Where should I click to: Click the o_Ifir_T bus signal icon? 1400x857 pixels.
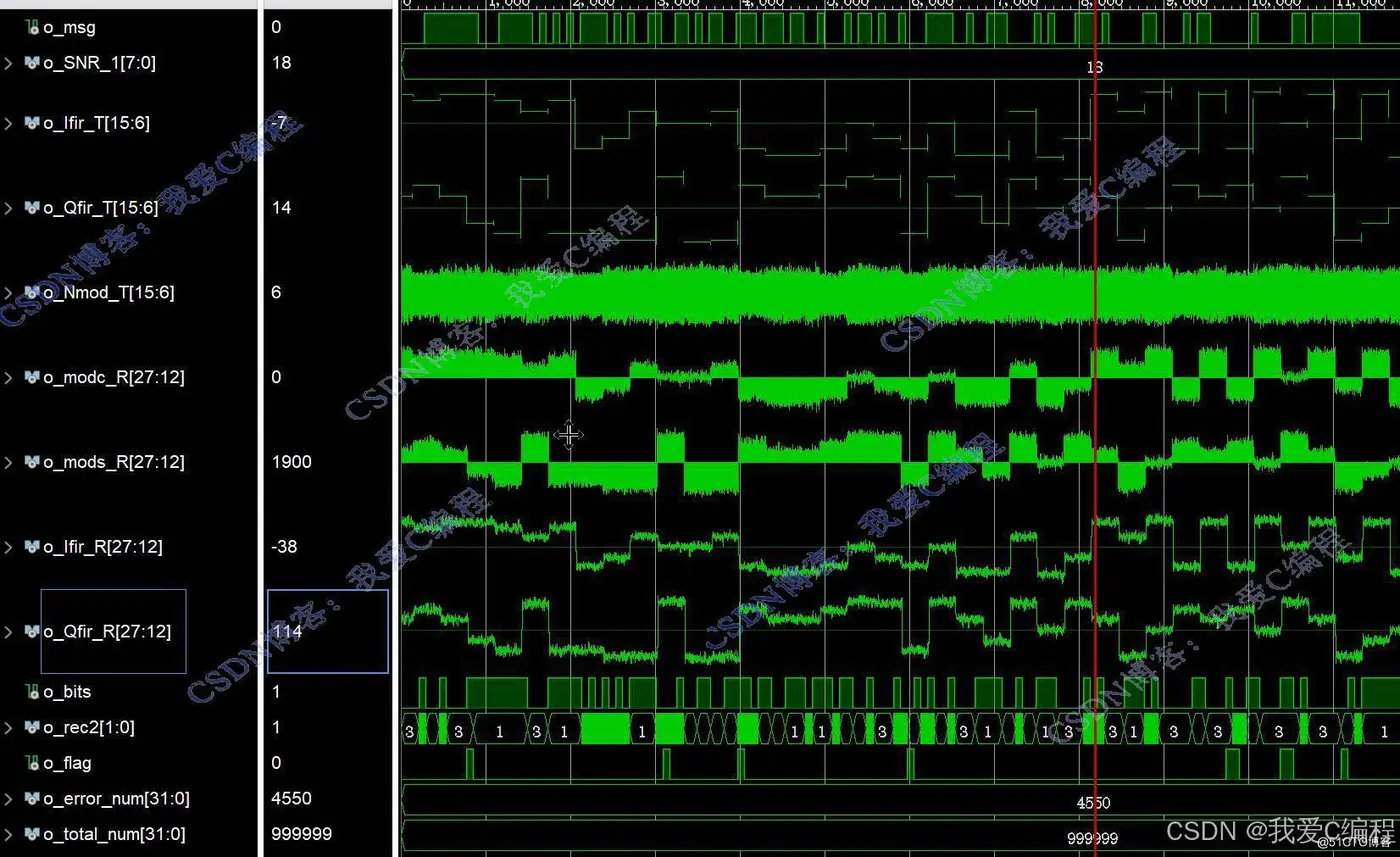point(32,123)
